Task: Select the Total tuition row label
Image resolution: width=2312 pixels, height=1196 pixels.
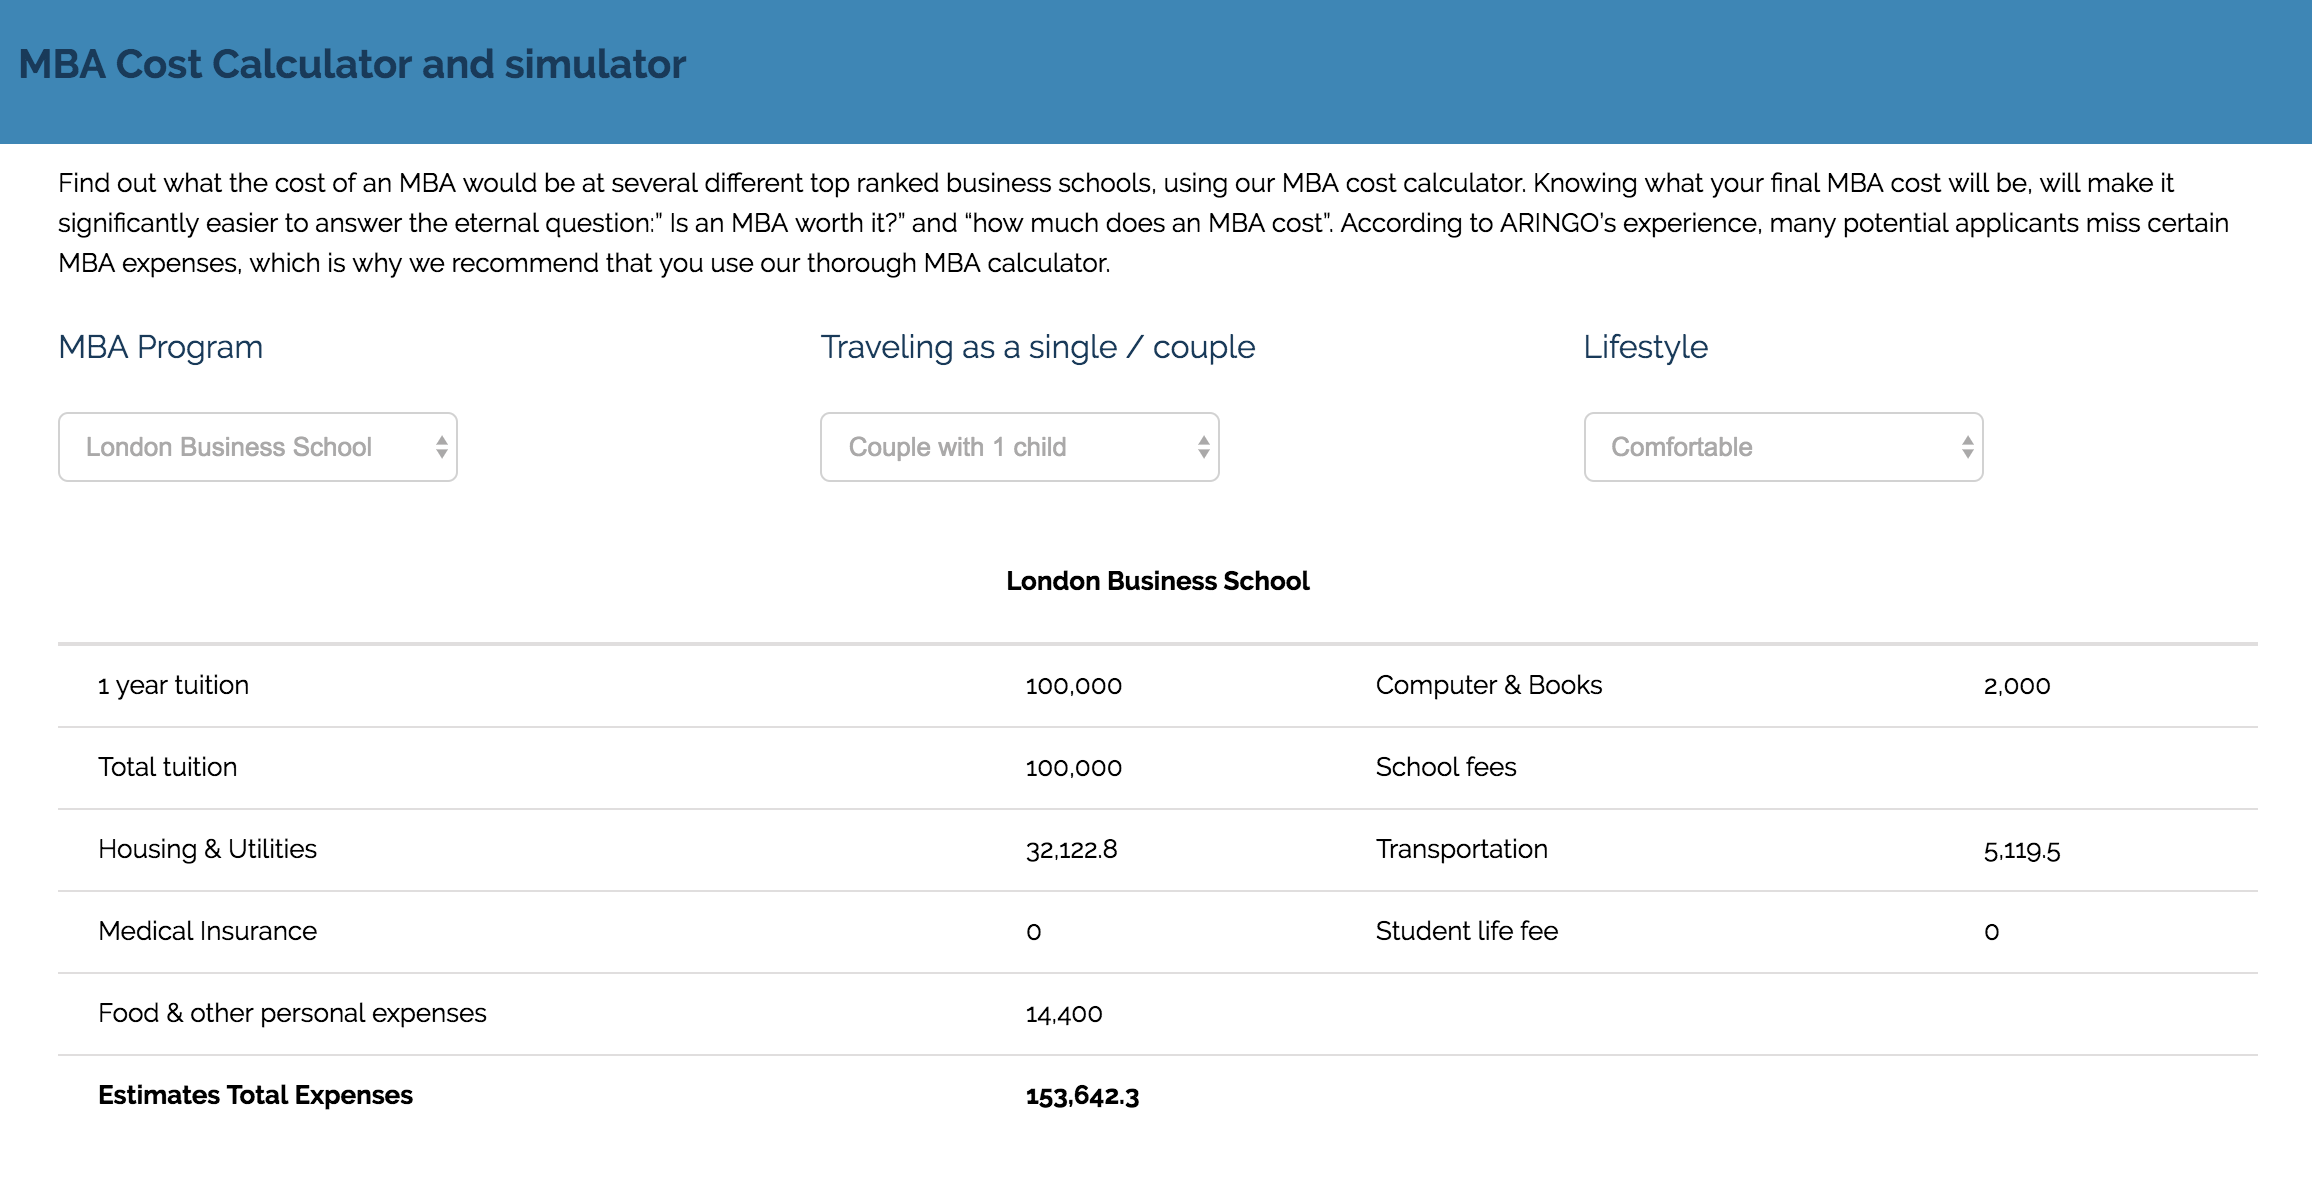Action: (168, 767)
